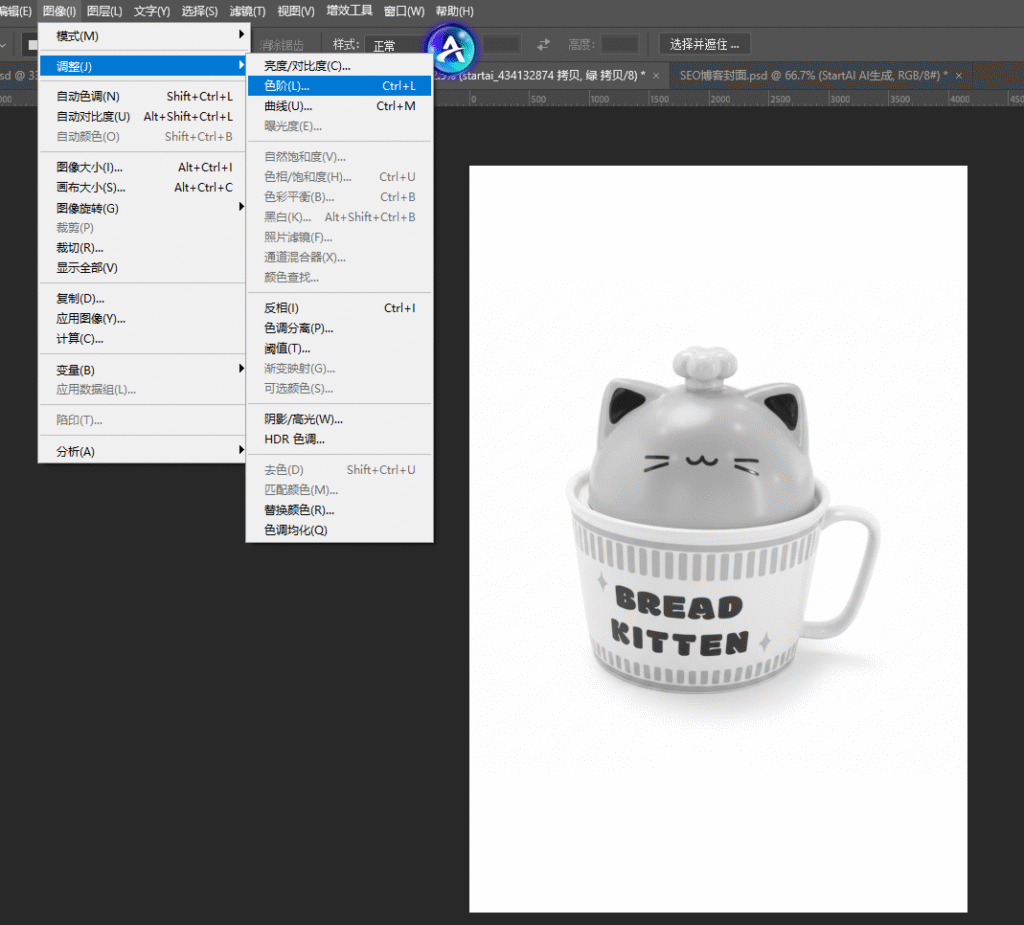The height and width of the screenshot is (925, 1024).
Task: Choose 自动对比度(U) command
Action: [x=142, y=116]
